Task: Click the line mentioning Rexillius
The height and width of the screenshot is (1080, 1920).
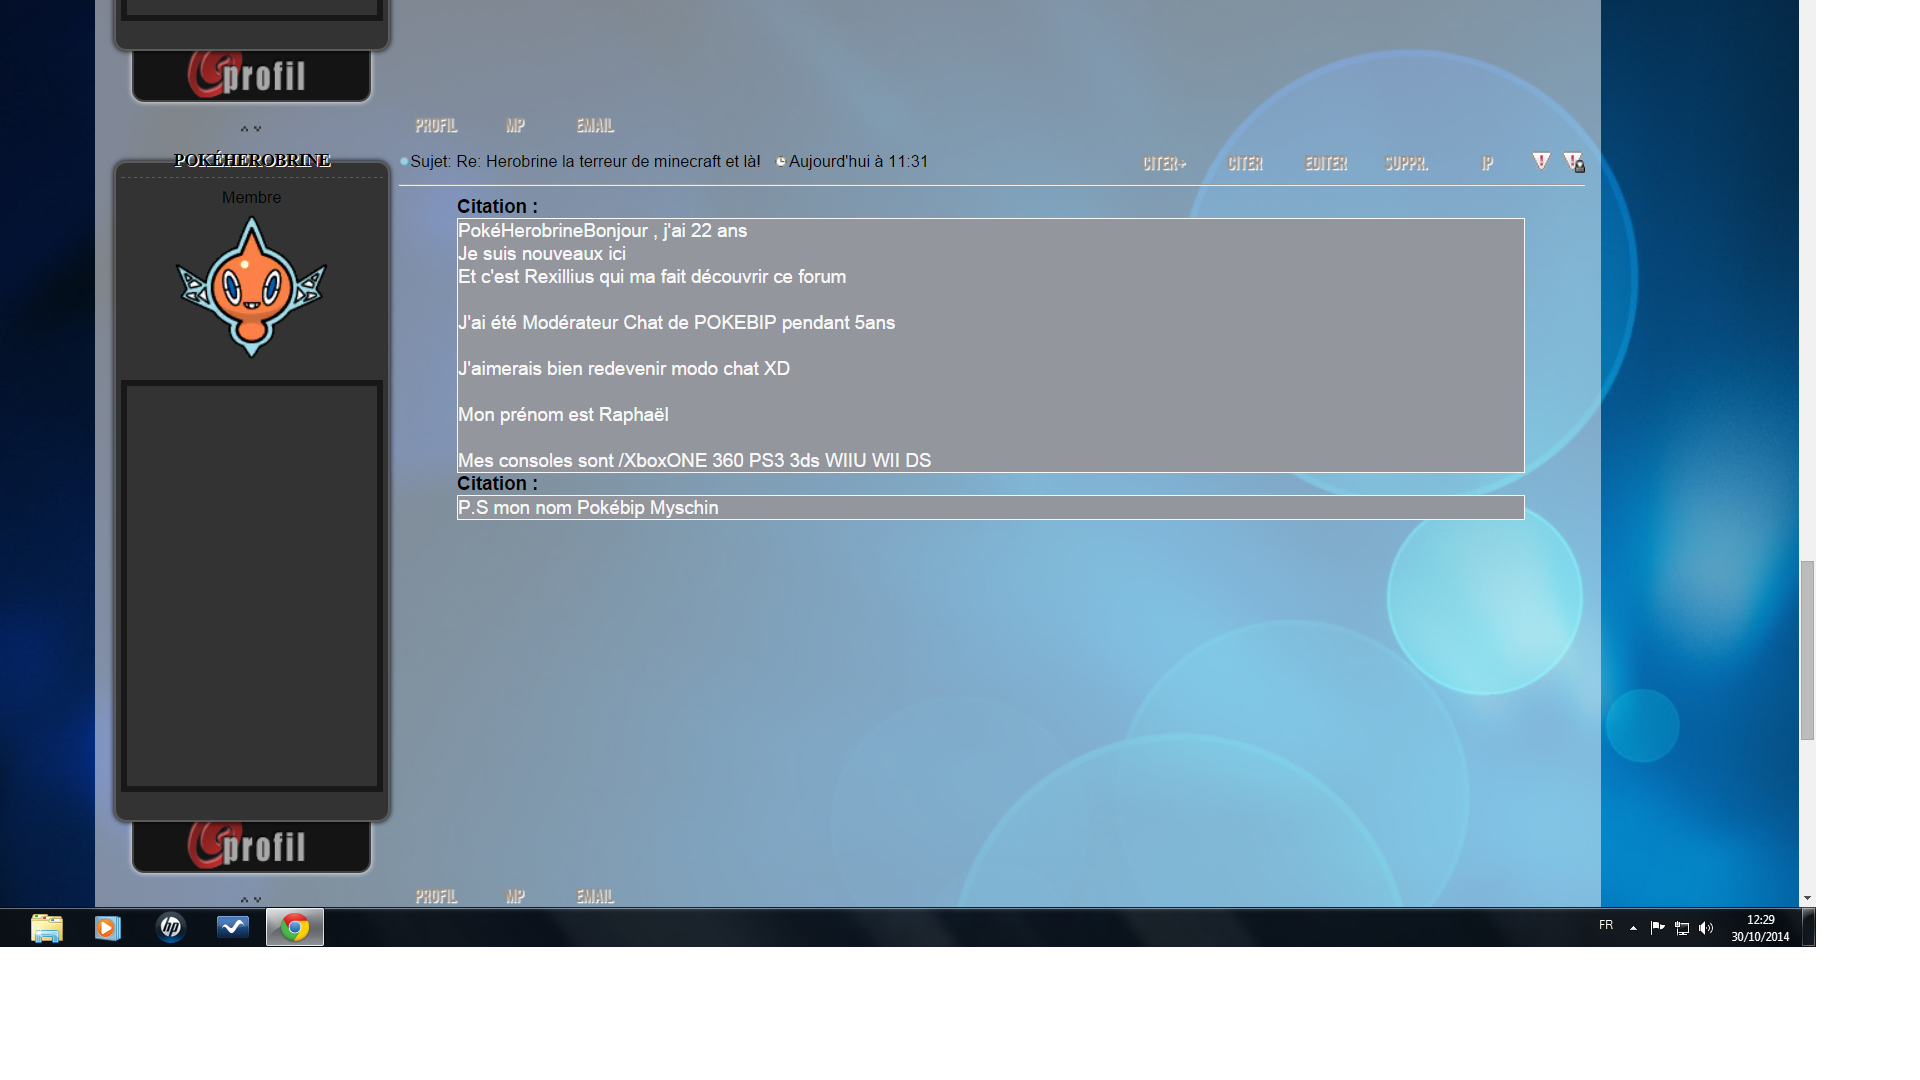Action: click(x=651, y=277)
